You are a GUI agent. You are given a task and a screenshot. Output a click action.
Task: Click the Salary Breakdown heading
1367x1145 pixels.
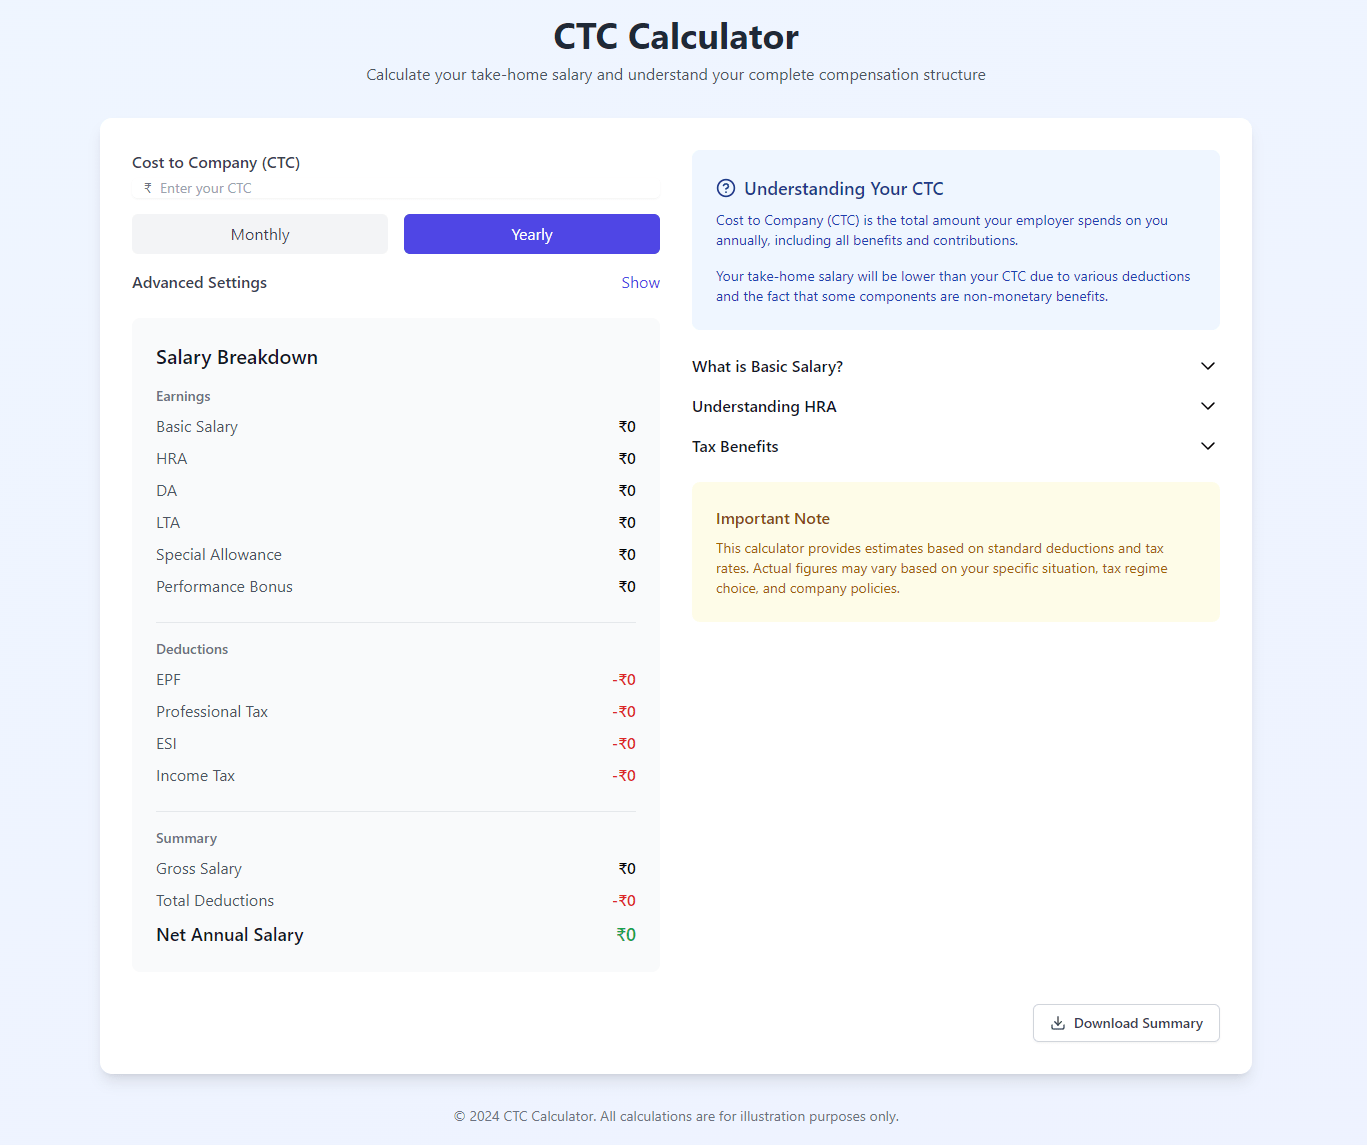coord(237,357)
